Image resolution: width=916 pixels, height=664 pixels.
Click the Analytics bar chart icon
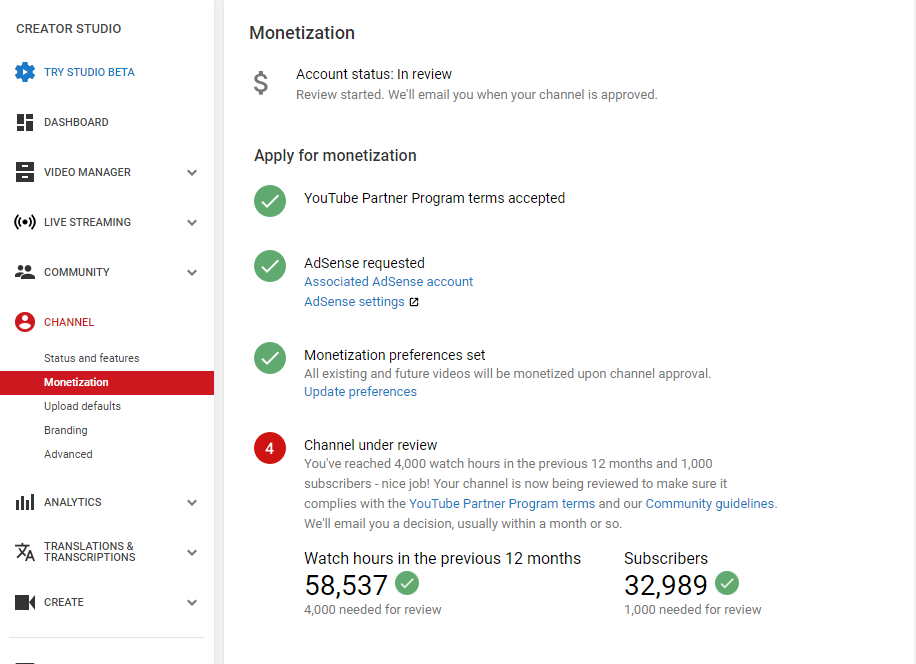(x=25, y=502)
